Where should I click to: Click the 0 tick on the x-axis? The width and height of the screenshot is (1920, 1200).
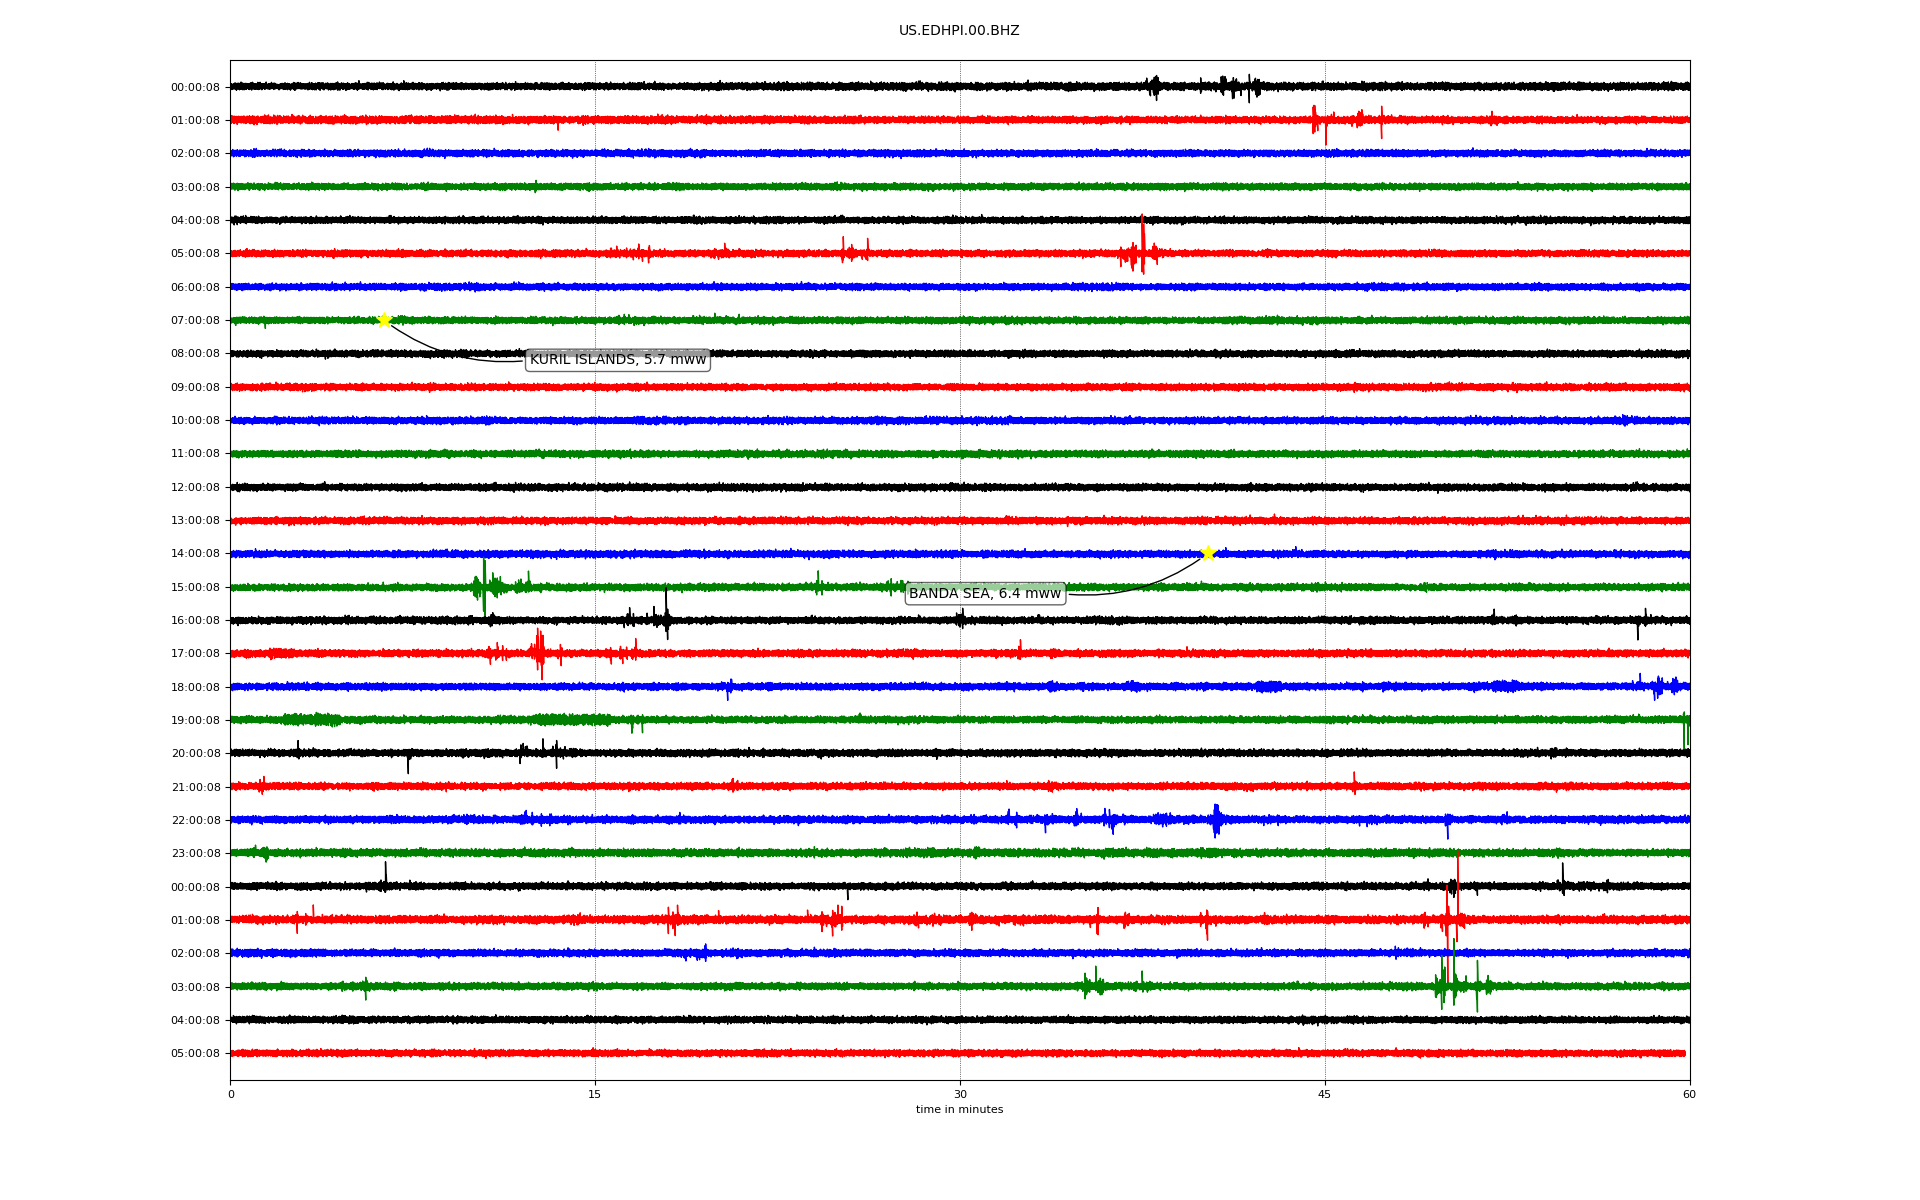click(x=231, y=1094)
